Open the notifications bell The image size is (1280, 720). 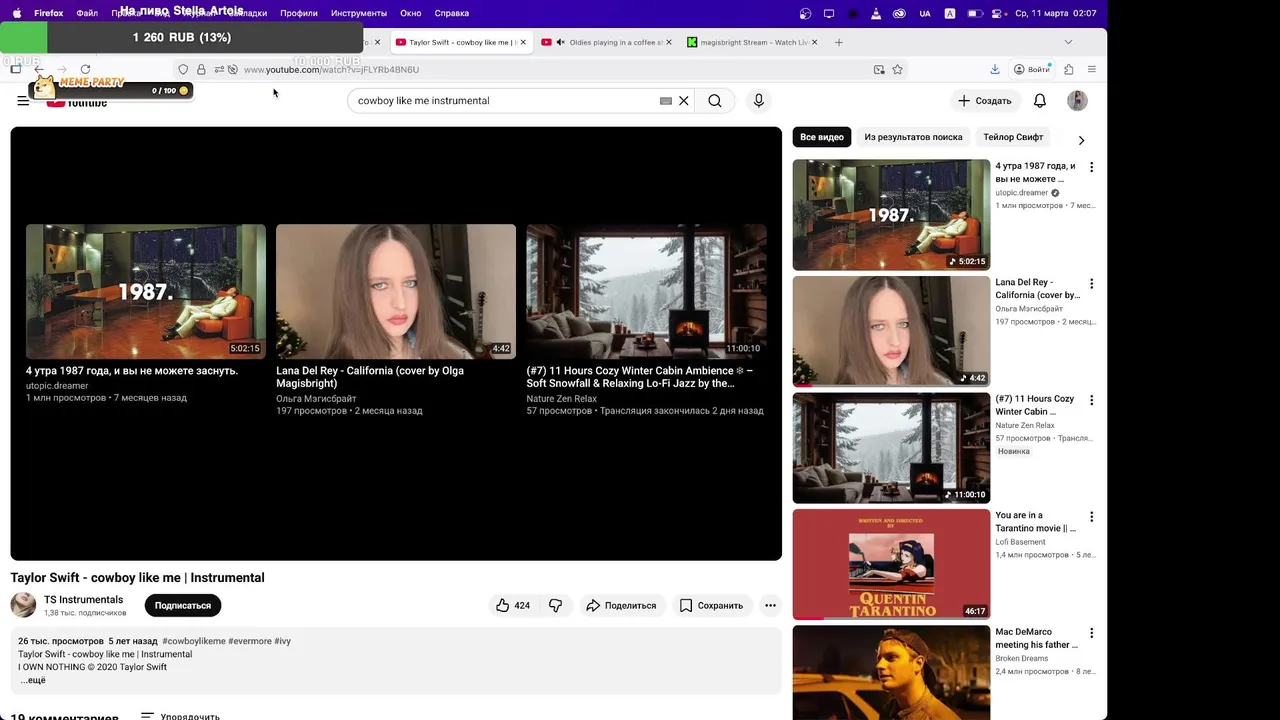click(x=1040, y=101)
